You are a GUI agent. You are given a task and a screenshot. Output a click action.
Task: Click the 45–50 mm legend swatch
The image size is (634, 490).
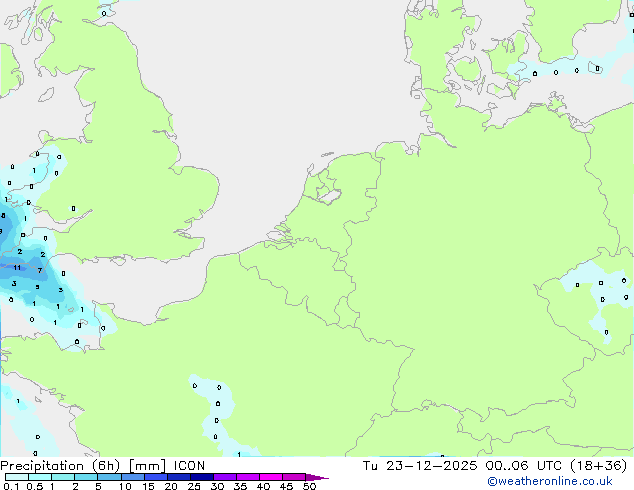294,477
